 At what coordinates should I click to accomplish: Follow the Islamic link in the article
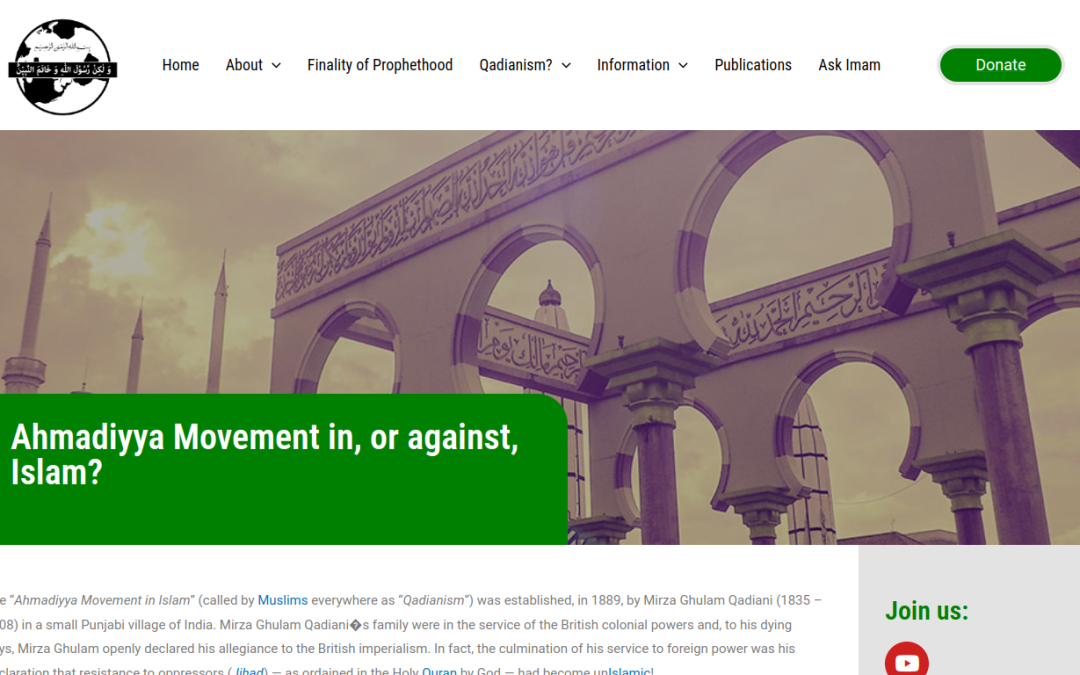point(629,670)
